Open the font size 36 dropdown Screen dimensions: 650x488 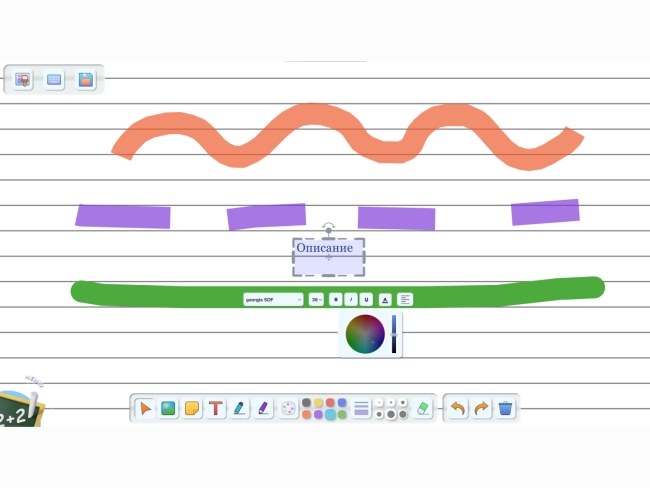pos(316,299)
